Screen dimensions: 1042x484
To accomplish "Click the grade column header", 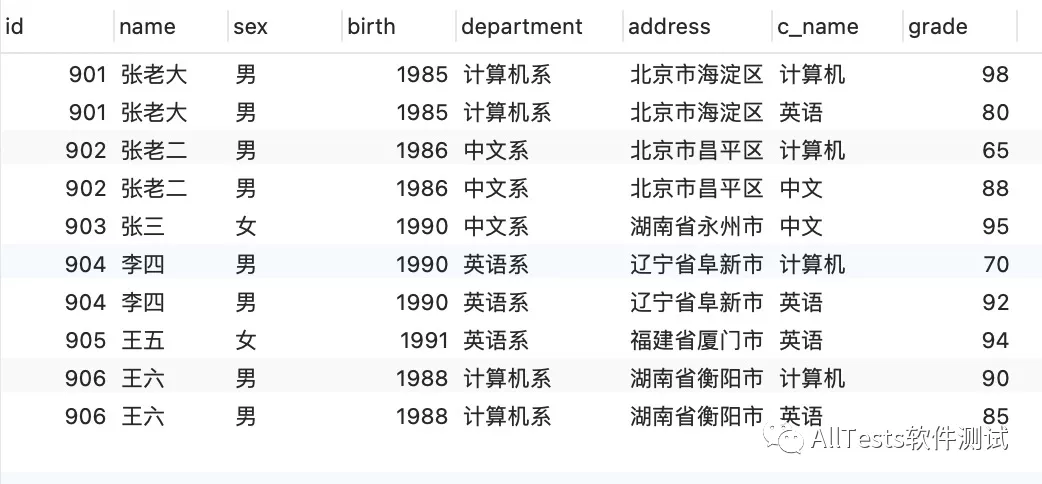I will click(938, 27).
